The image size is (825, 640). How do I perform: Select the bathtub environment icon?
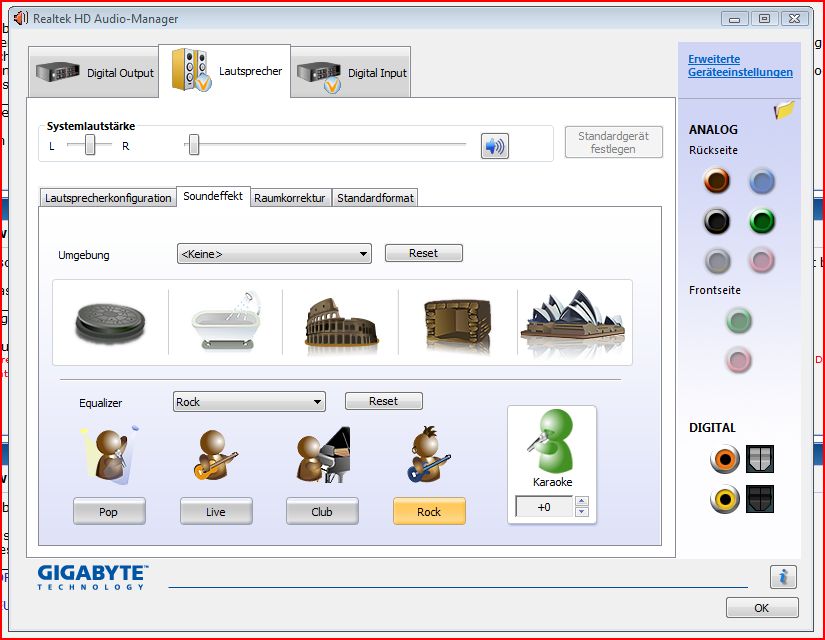(226, 320)
